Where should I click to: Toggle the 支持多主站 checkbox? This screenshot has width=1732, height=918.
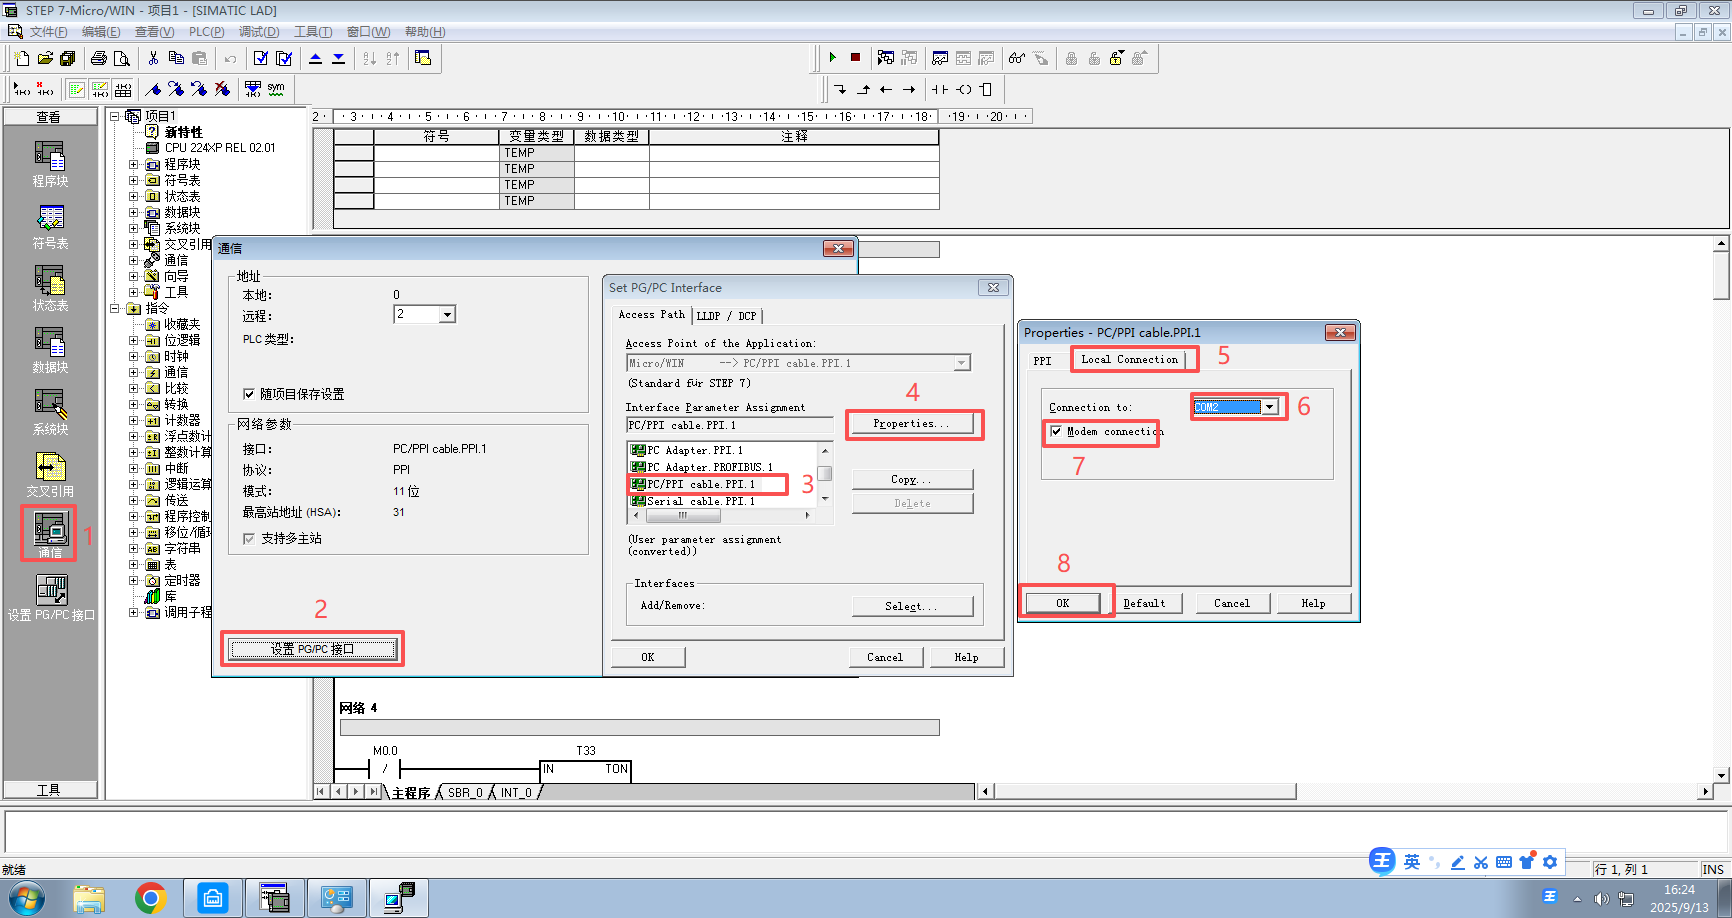pos(249,539)
